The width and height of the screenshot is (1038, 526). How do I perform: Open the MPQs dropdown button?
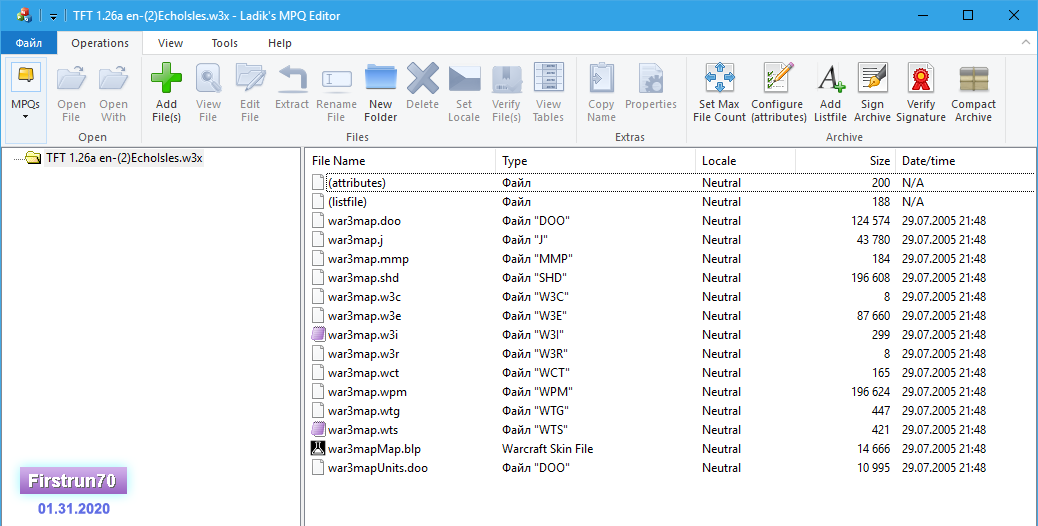coord(26,101)
